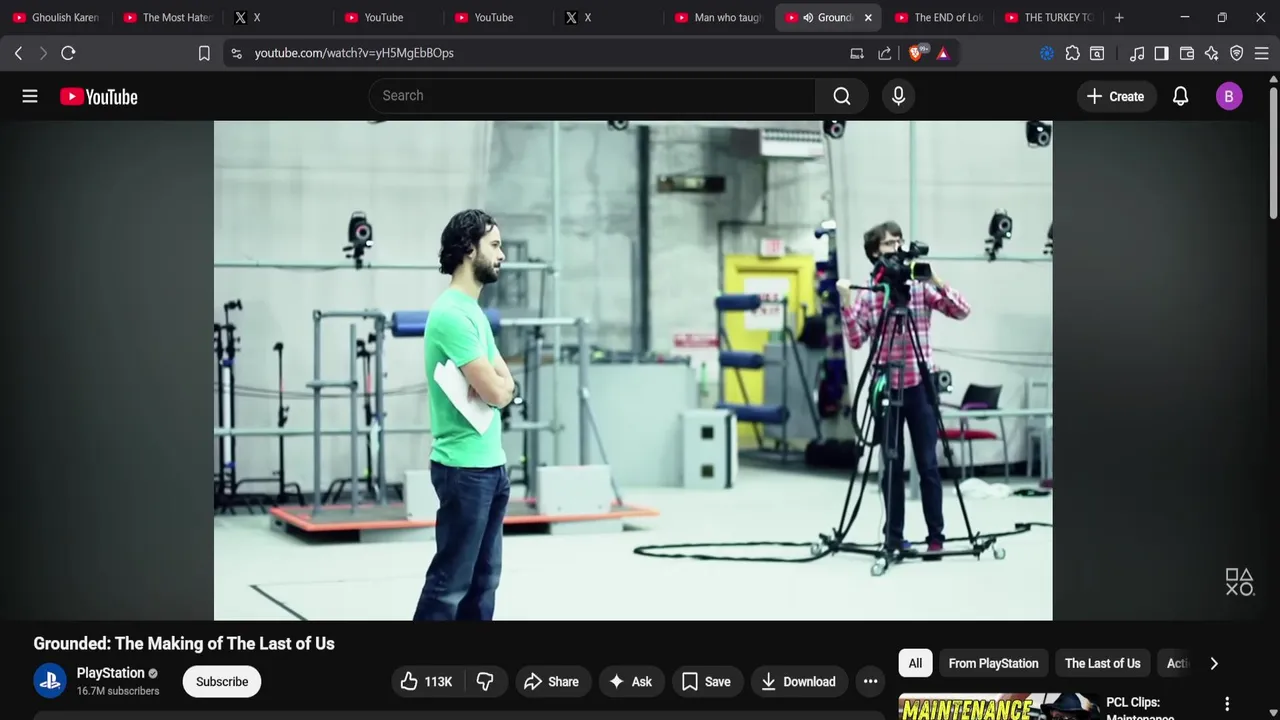Share the video
The height and width of the screenshot is (720, 1280).
coord(551,681)
